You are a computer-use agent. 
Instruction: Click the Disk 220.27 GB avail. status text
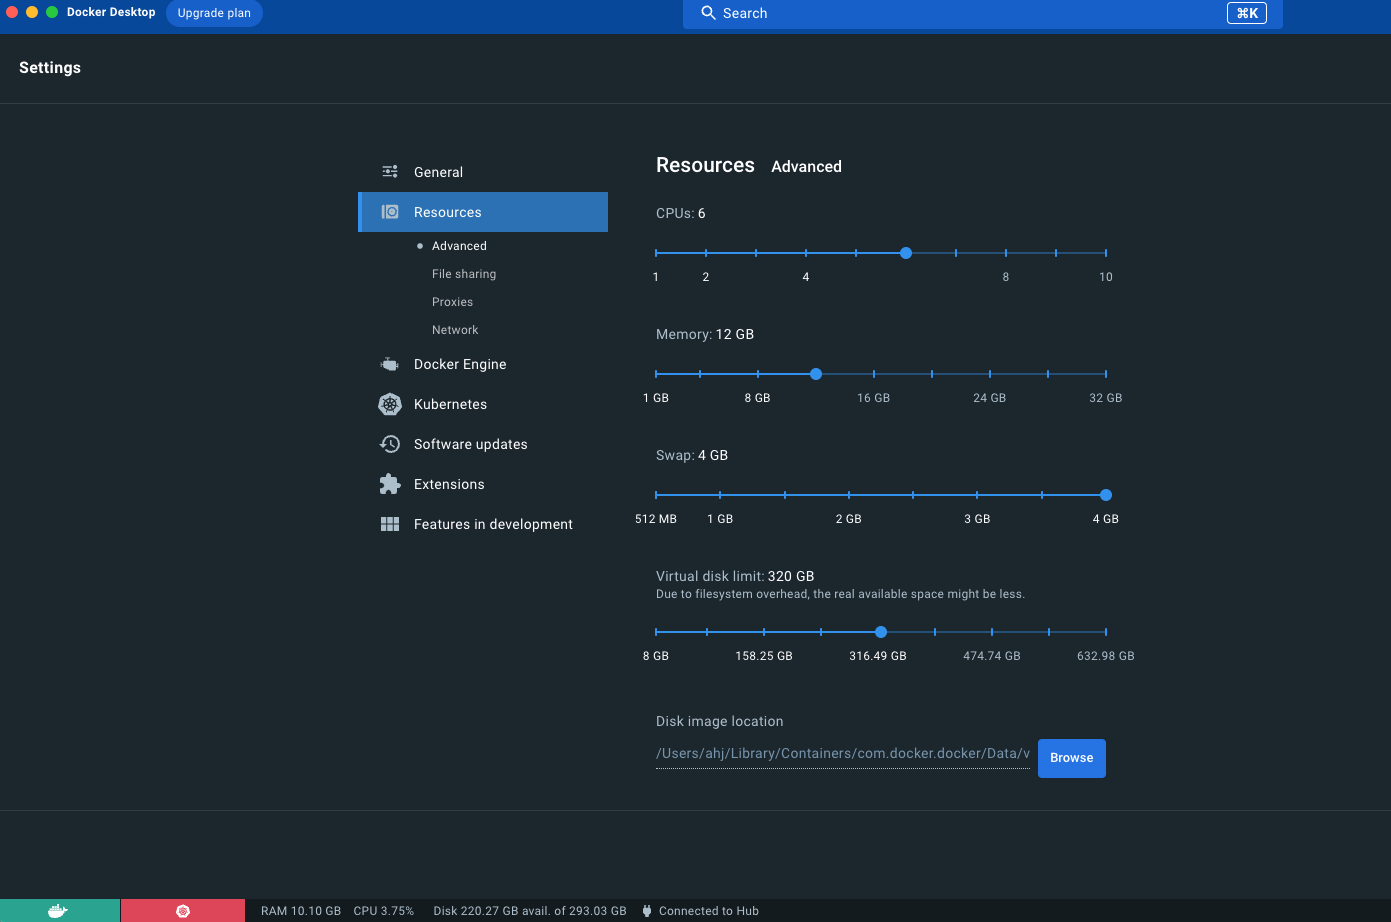(x=530, y=911)
